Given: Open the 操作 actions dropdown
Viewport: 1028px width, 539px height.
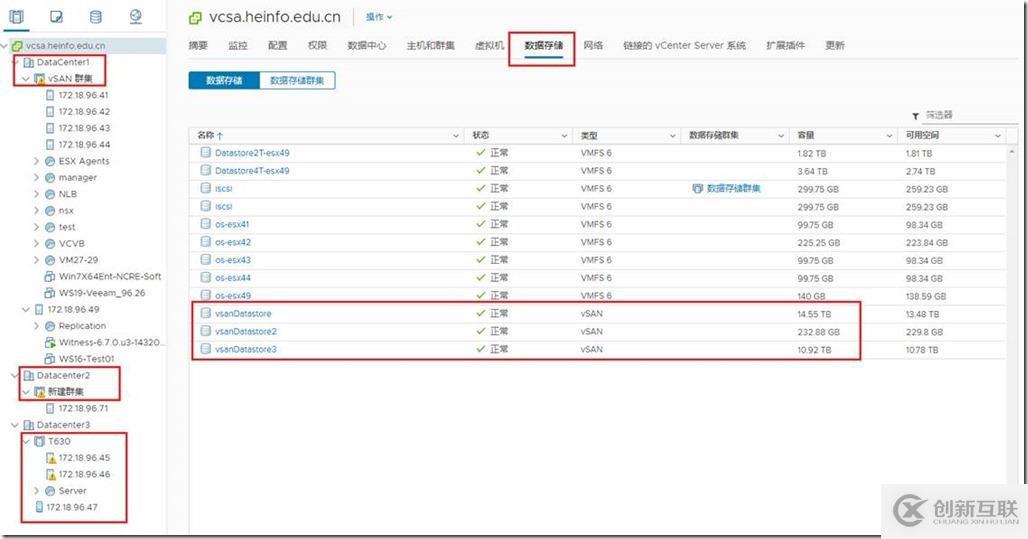Looking at the screenshot, I should tap(379, 17).
